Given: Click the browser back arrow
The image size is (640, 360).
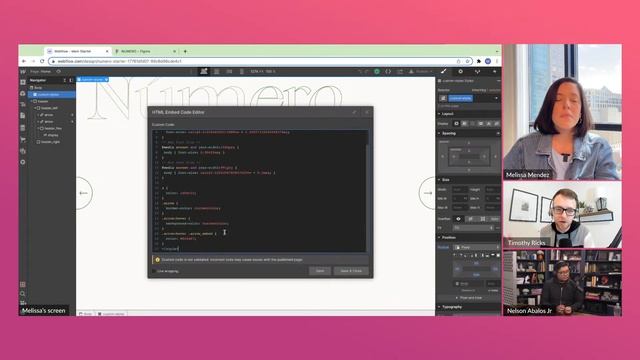Looking at the screenshot, I should (x=24, y=61).
